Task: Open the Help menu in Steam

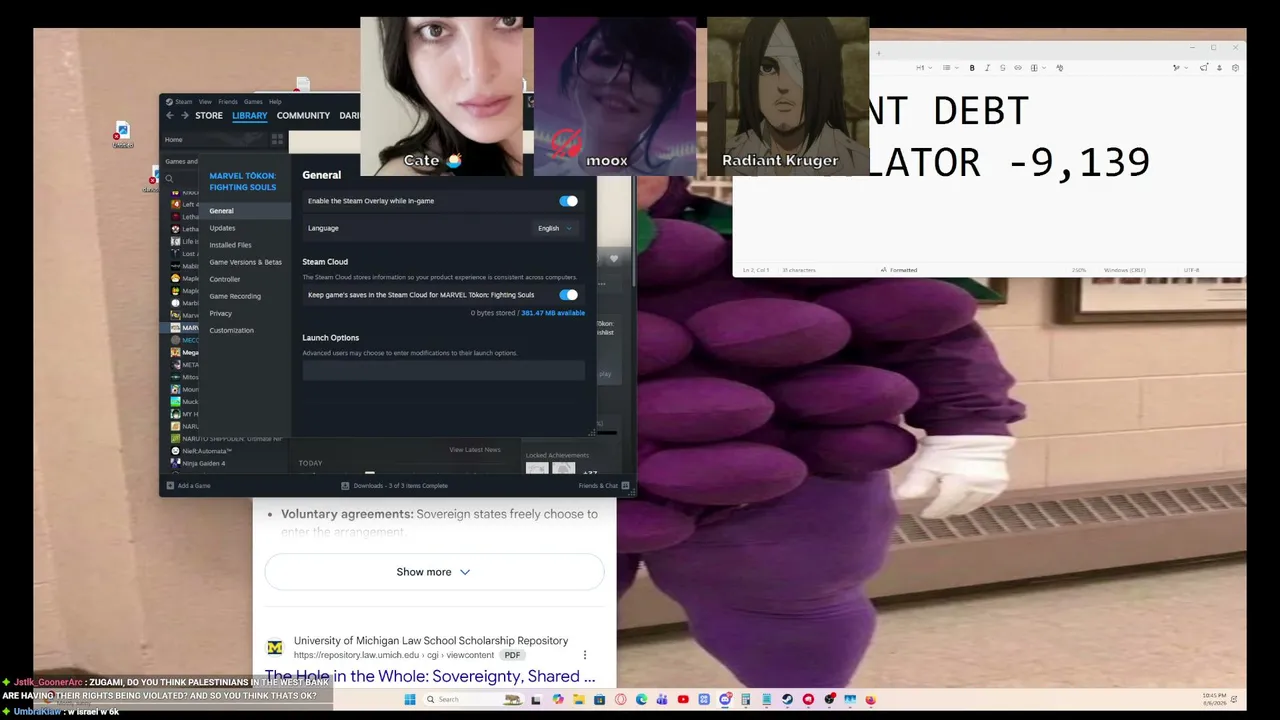Action: [275, 101]
